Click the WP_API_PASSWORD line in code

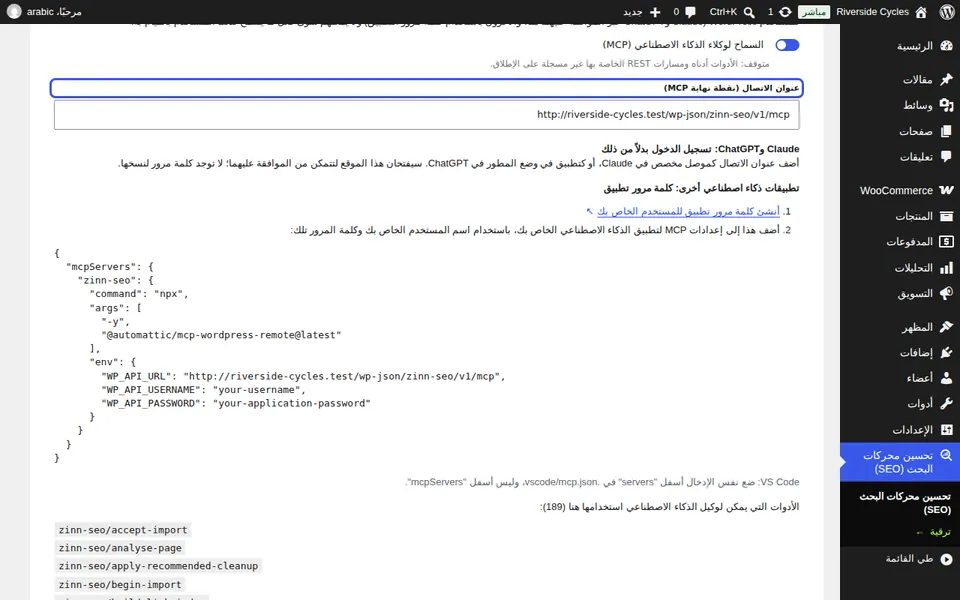coord(236,403)
